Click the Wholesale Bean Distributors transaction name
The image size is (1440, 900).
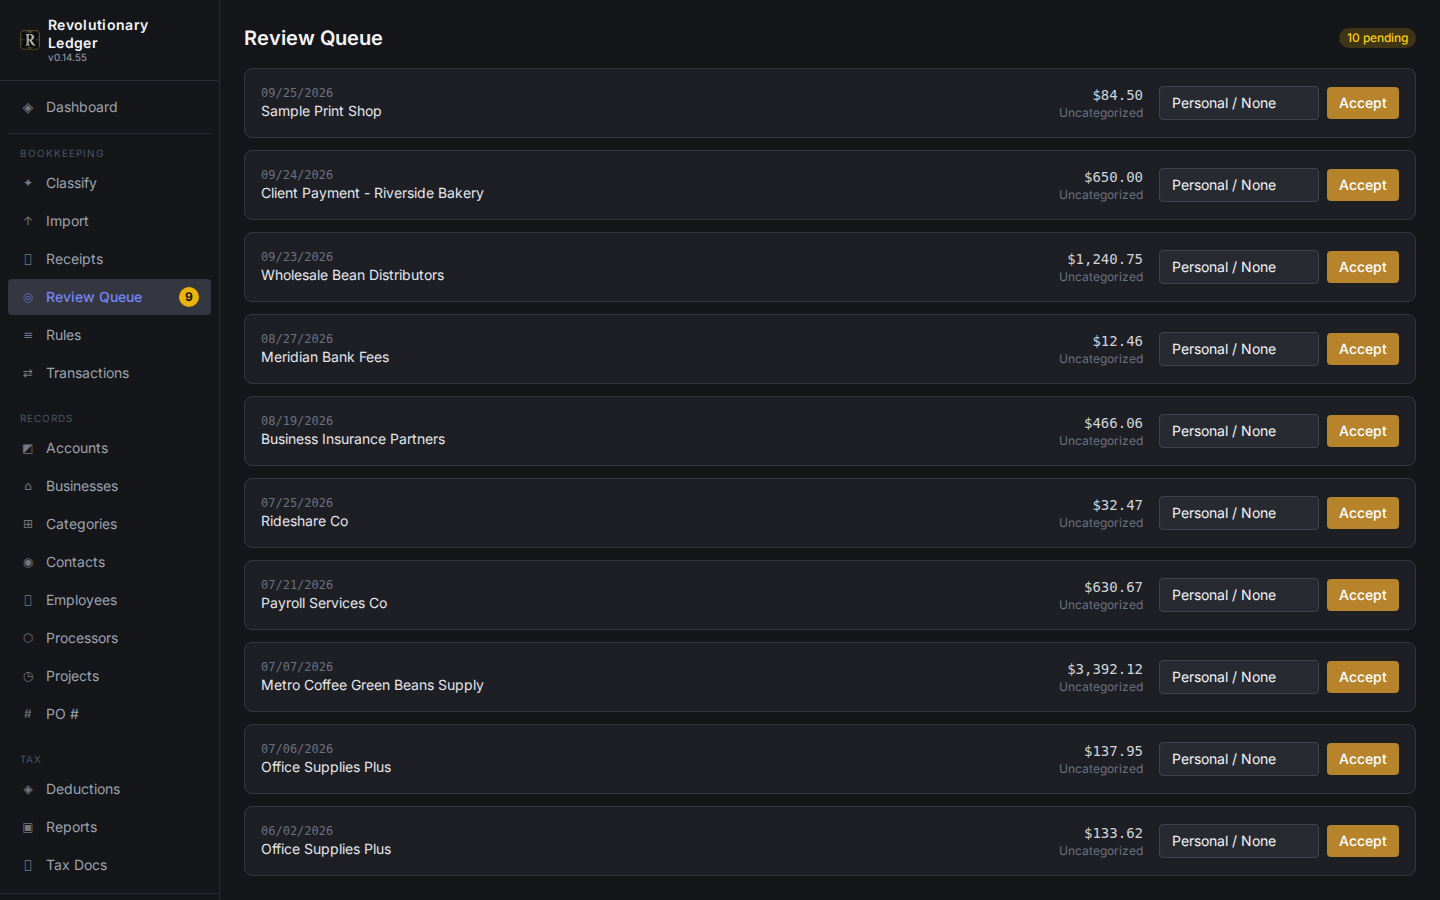click(352, 275)
